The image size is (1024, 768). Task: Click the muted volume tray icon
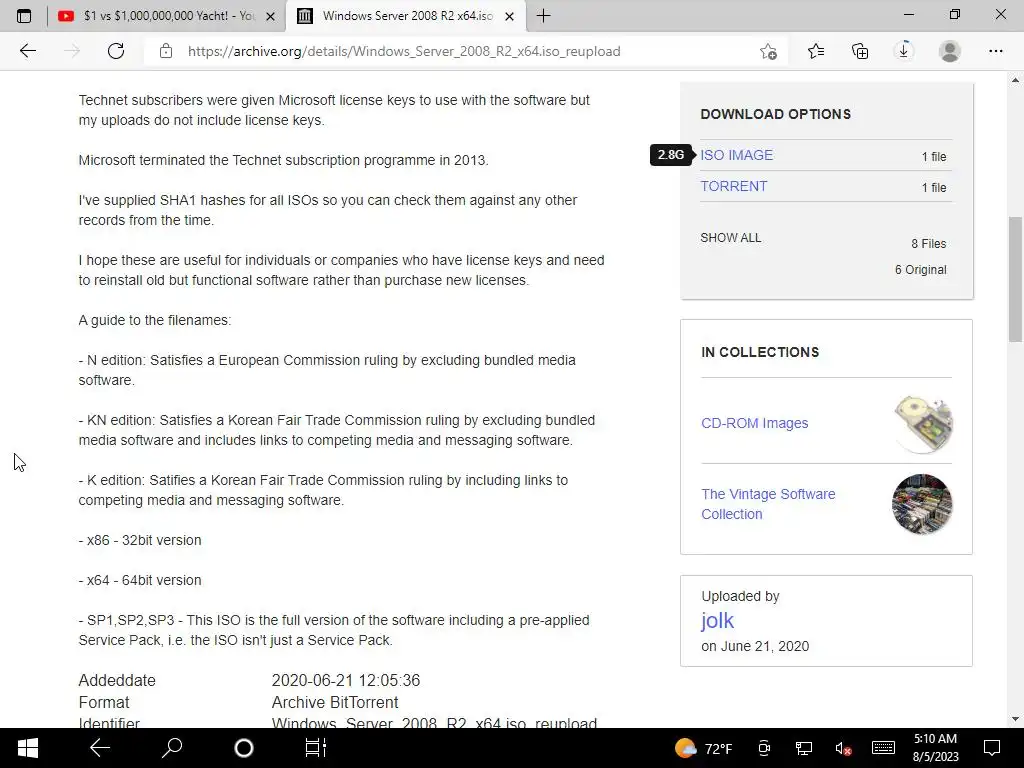(843, 748)
